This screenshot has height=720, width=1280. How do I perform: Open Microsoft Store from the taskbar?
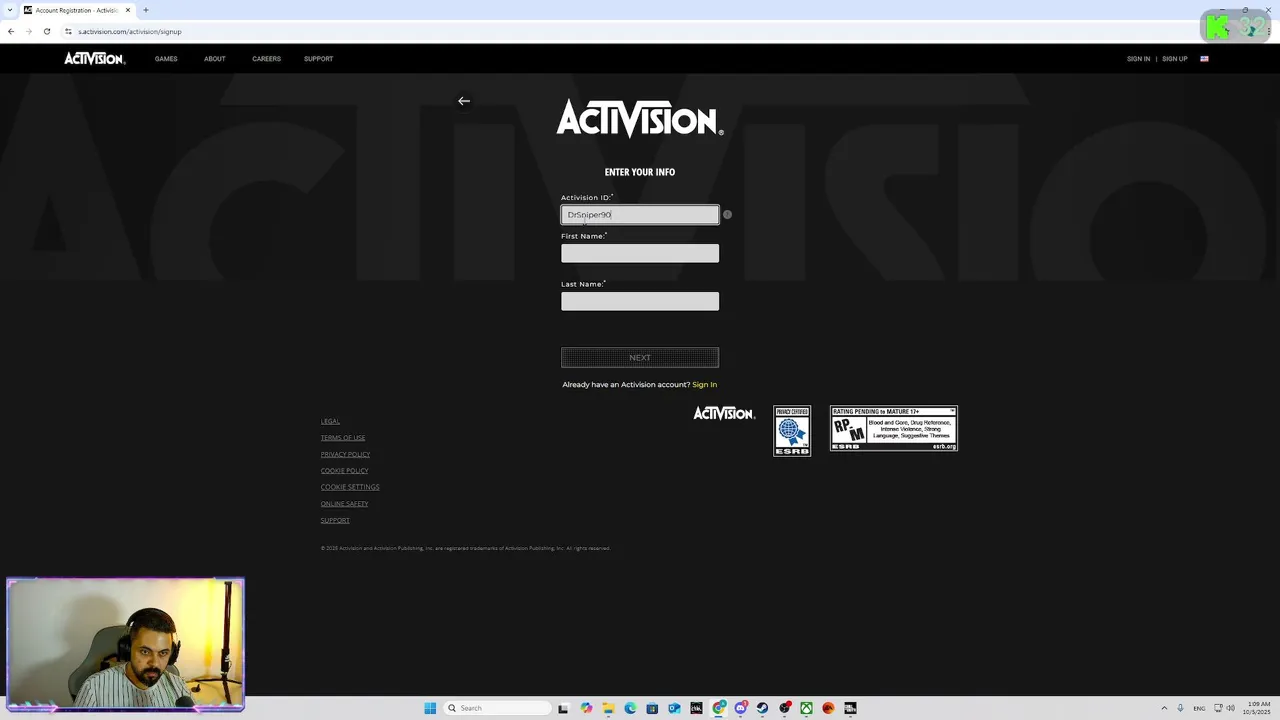(652, 708)
